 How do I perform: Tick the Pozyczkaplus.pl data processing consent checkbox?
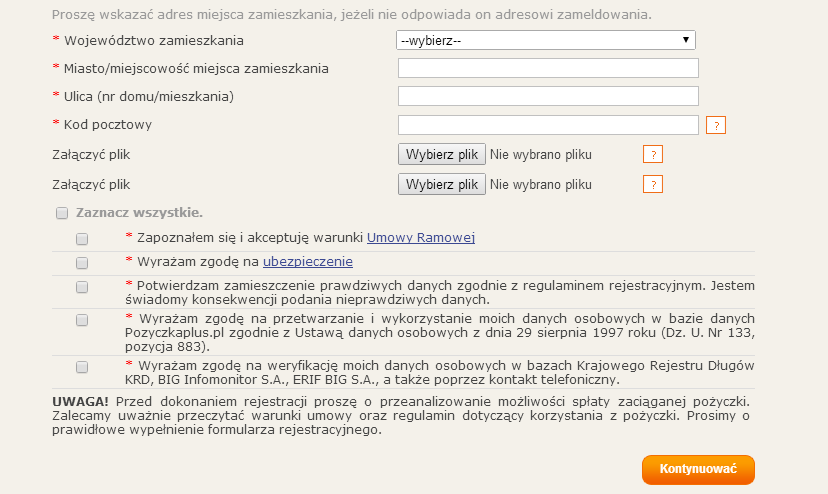point(82,320)
